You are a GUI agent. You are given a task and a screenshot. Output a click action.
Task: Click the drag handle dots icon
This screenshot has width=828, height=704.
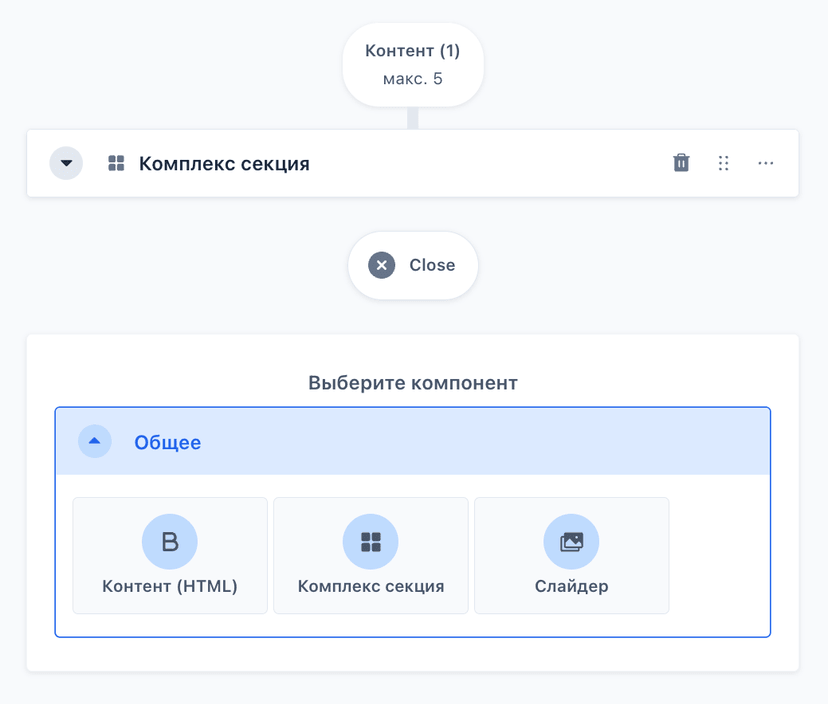click(x=723, y=163)
